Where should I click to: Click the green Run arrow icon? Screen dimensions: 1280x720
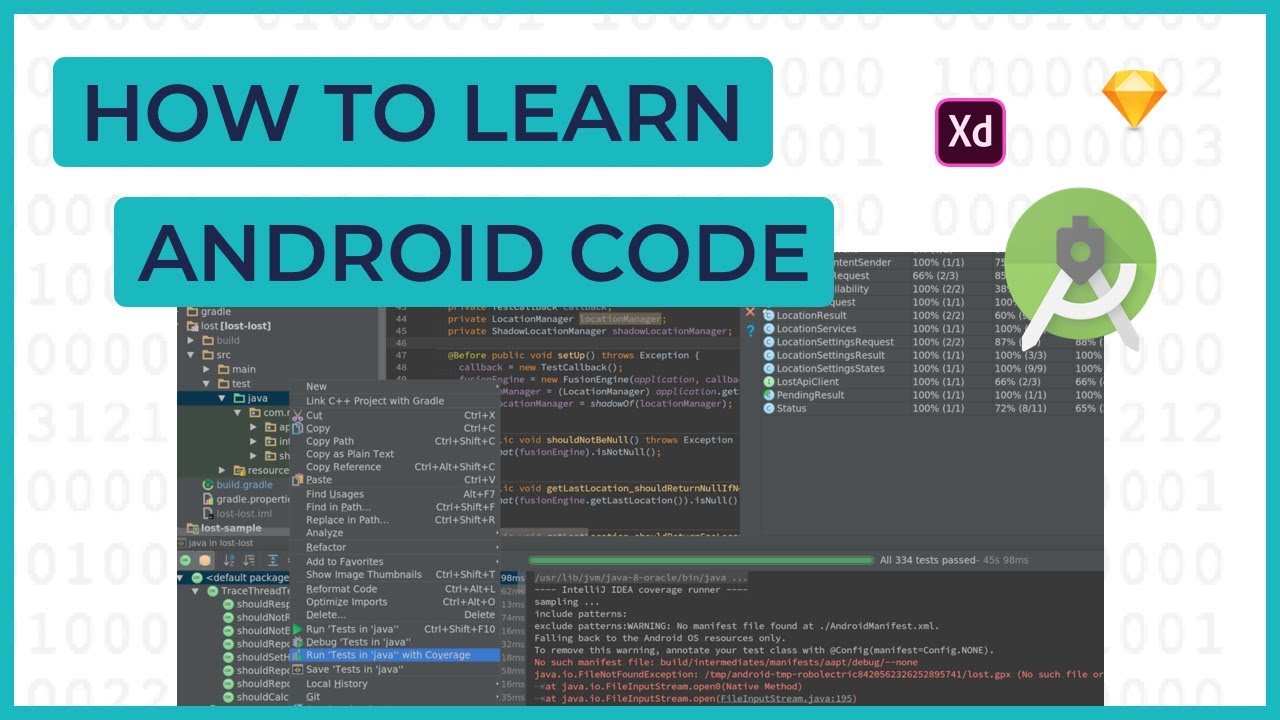point(297,629)
